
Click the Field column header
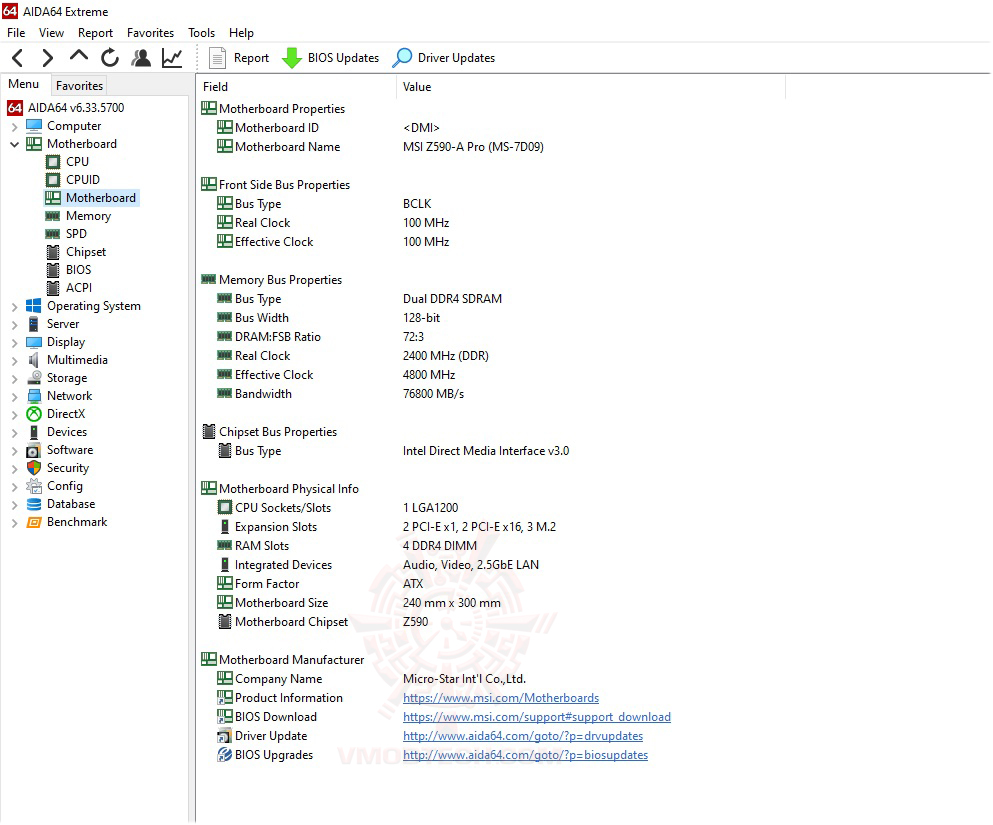click(298, 87)
